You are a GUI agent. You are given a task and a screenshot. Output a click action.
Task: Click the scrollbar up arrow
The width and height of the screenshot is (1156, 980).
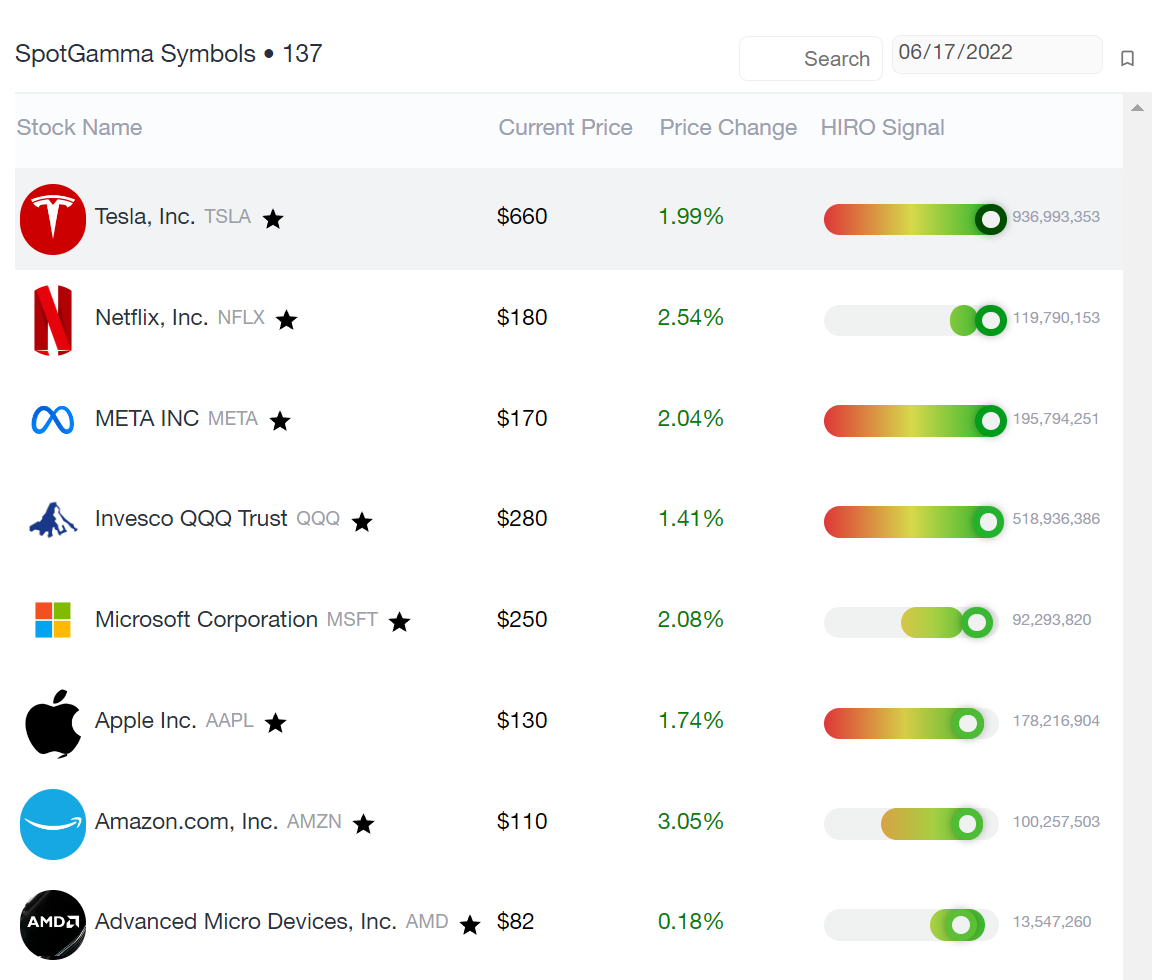tap(1138, 108)
